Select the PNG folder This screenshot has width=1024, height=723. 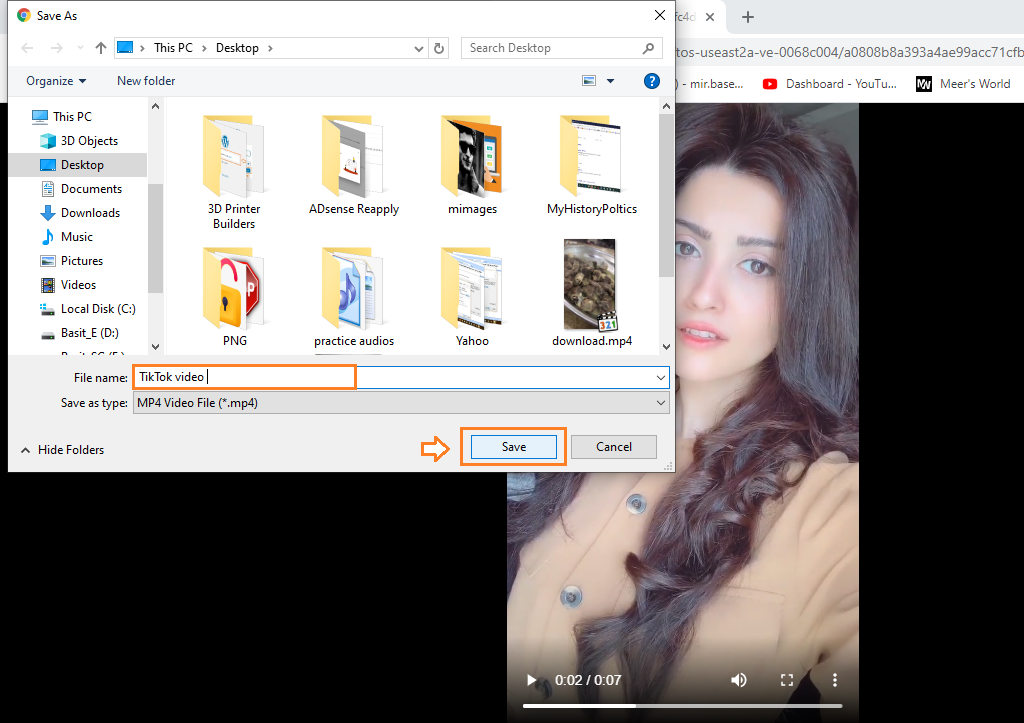[234, 297]
